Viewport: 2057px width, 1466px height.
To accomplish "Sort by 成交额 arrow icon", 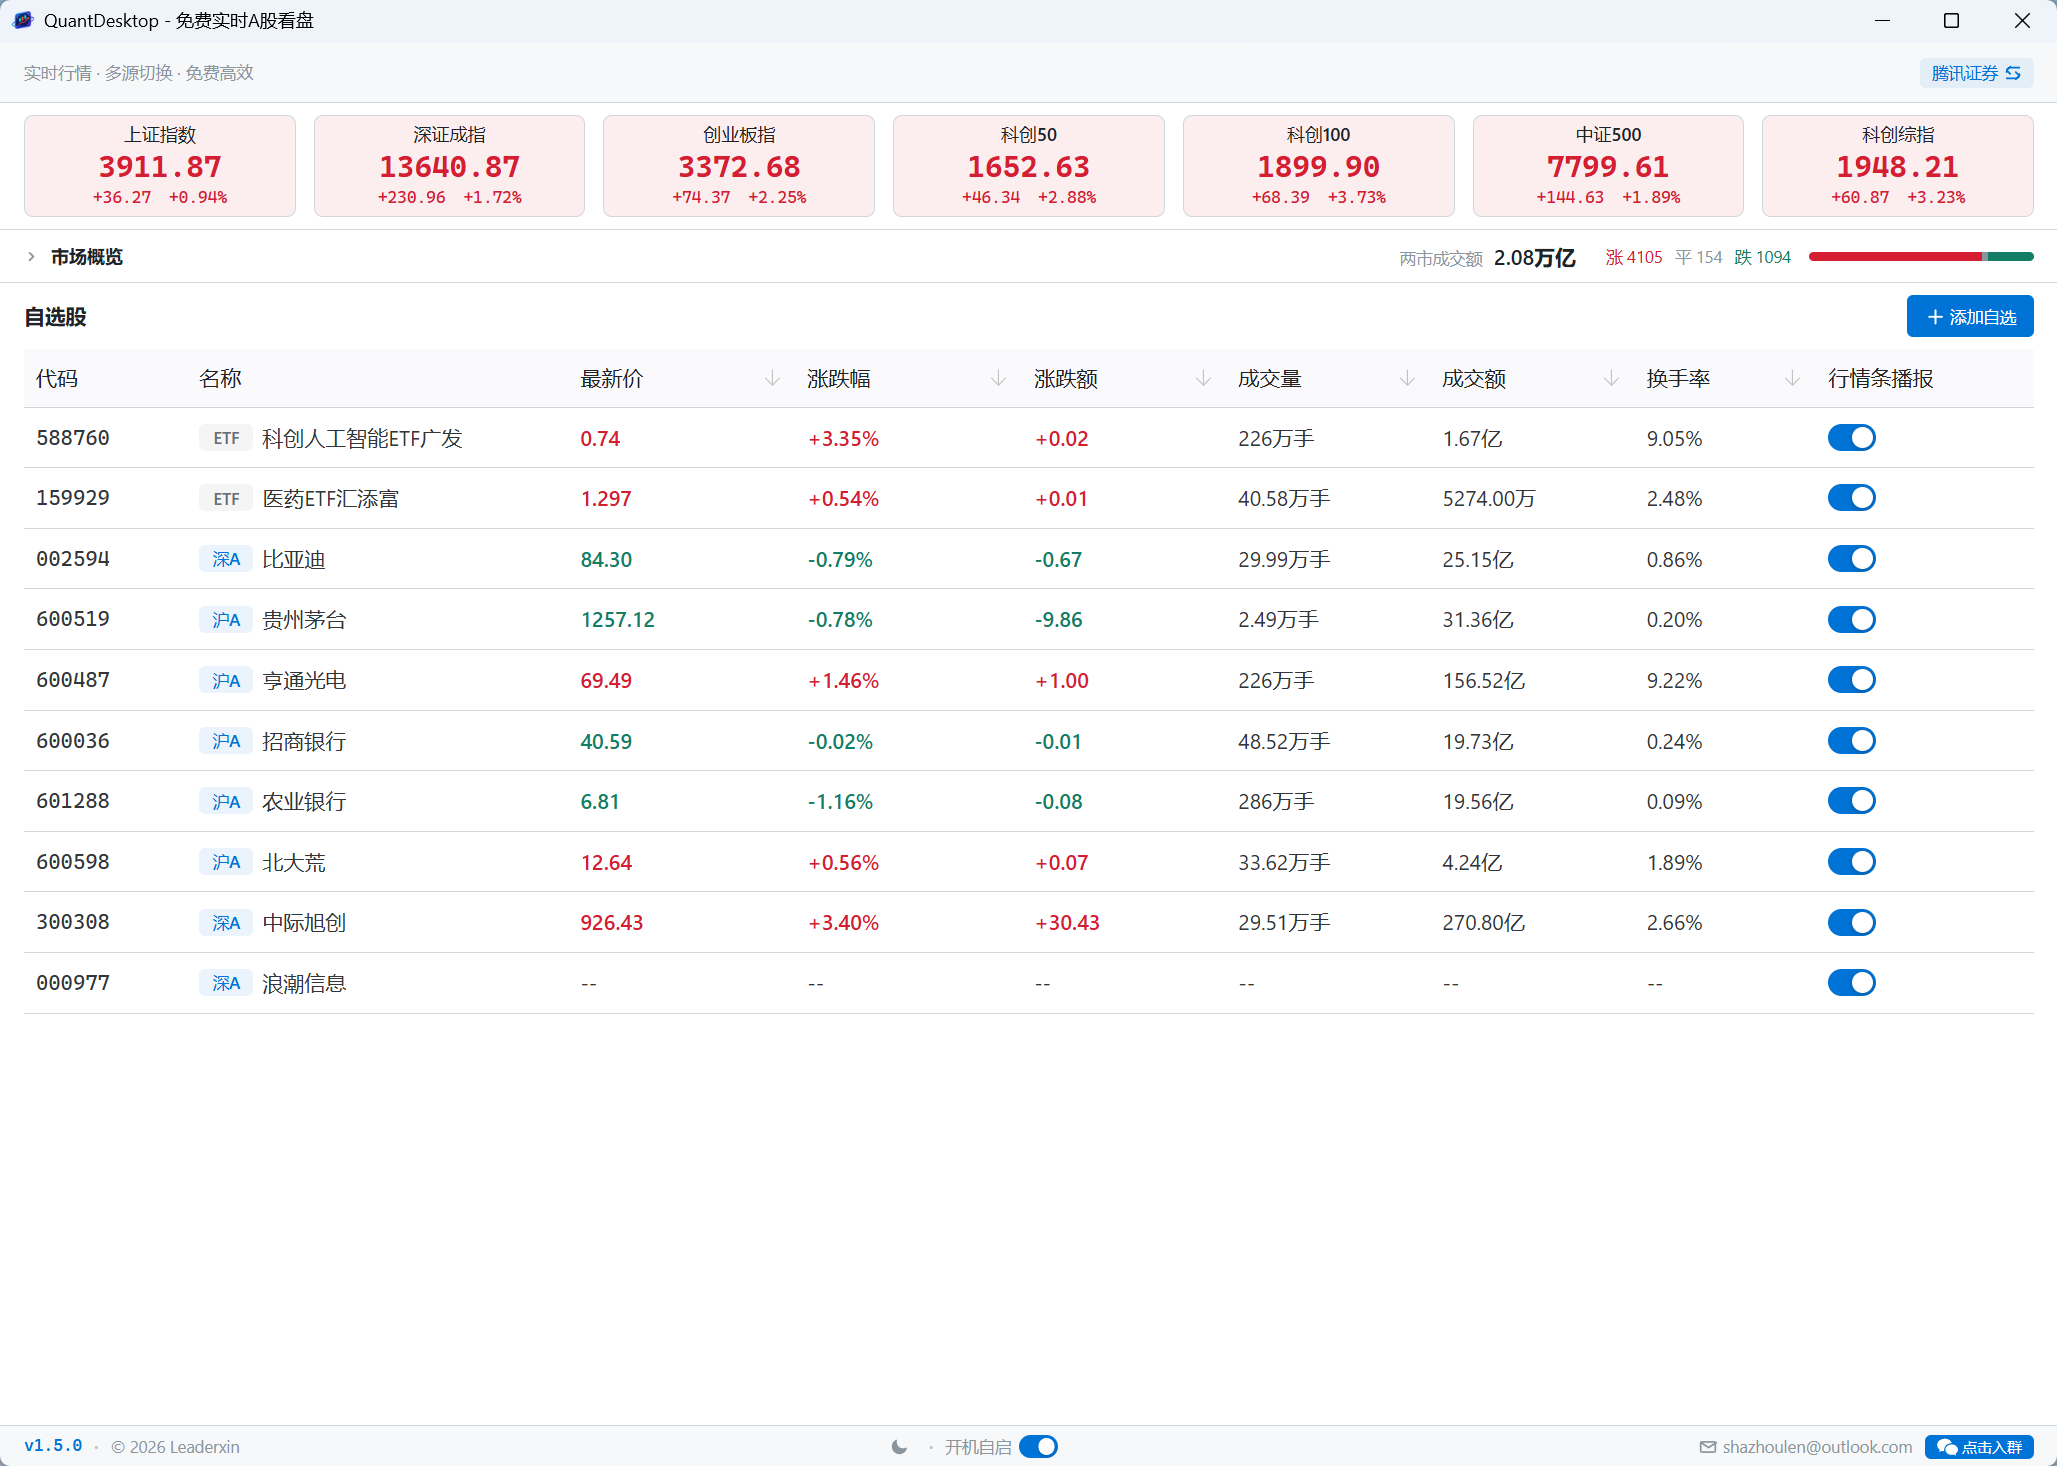I will click(x=1611, y=379).
